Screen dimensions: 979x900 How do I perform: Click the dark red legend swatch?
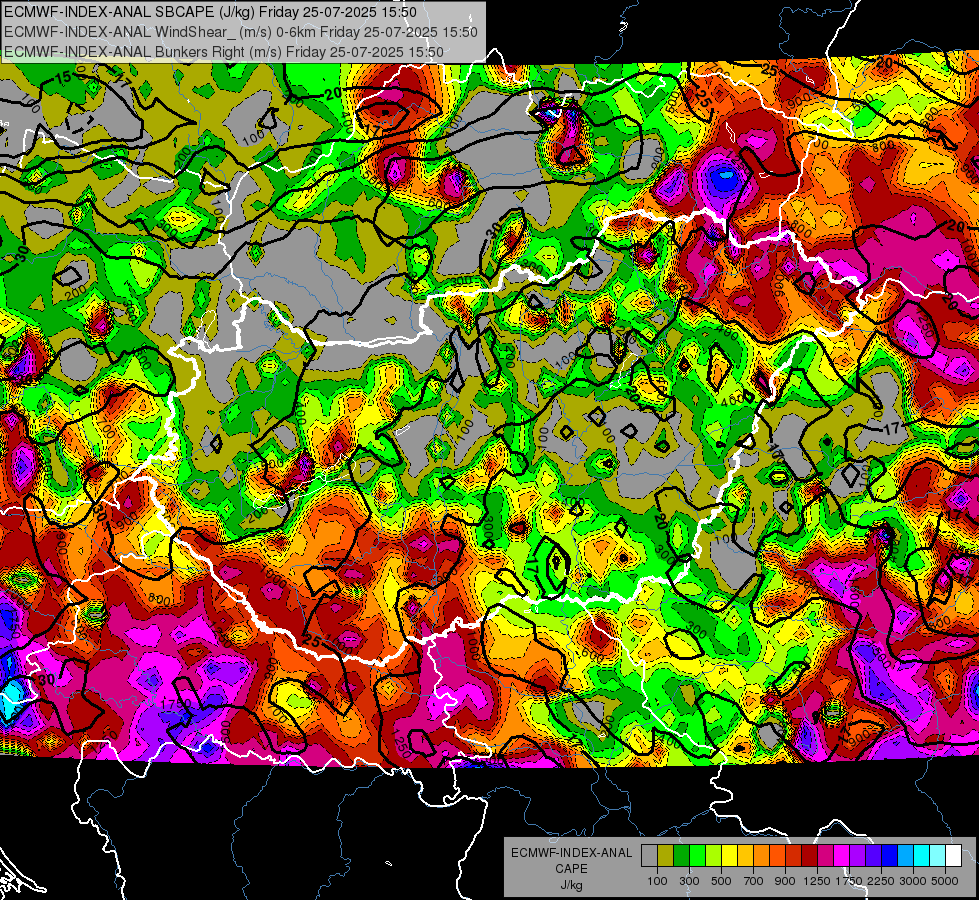[x=810, y=855]
